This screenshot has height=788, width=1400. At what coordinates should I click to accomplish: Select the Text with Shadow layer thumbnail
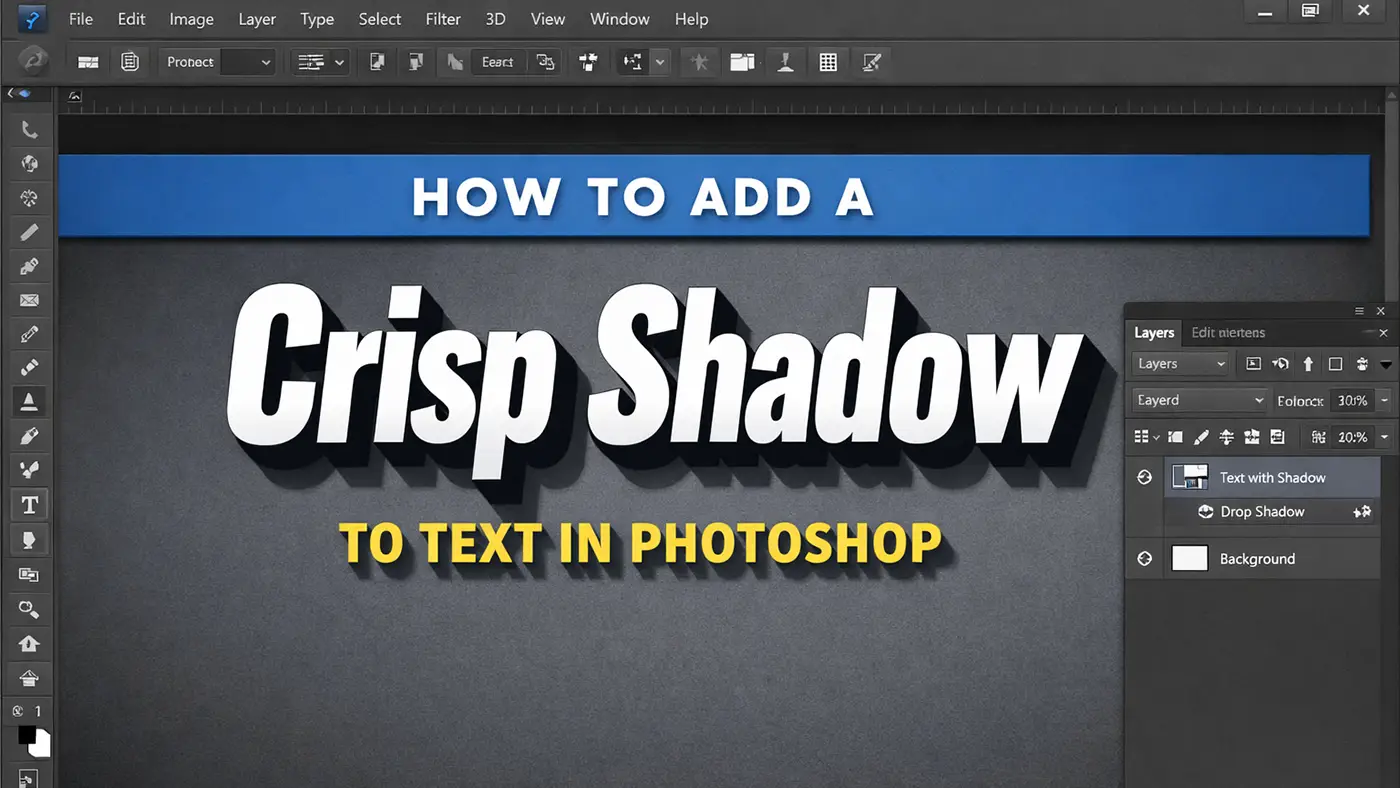point(1190,477)
